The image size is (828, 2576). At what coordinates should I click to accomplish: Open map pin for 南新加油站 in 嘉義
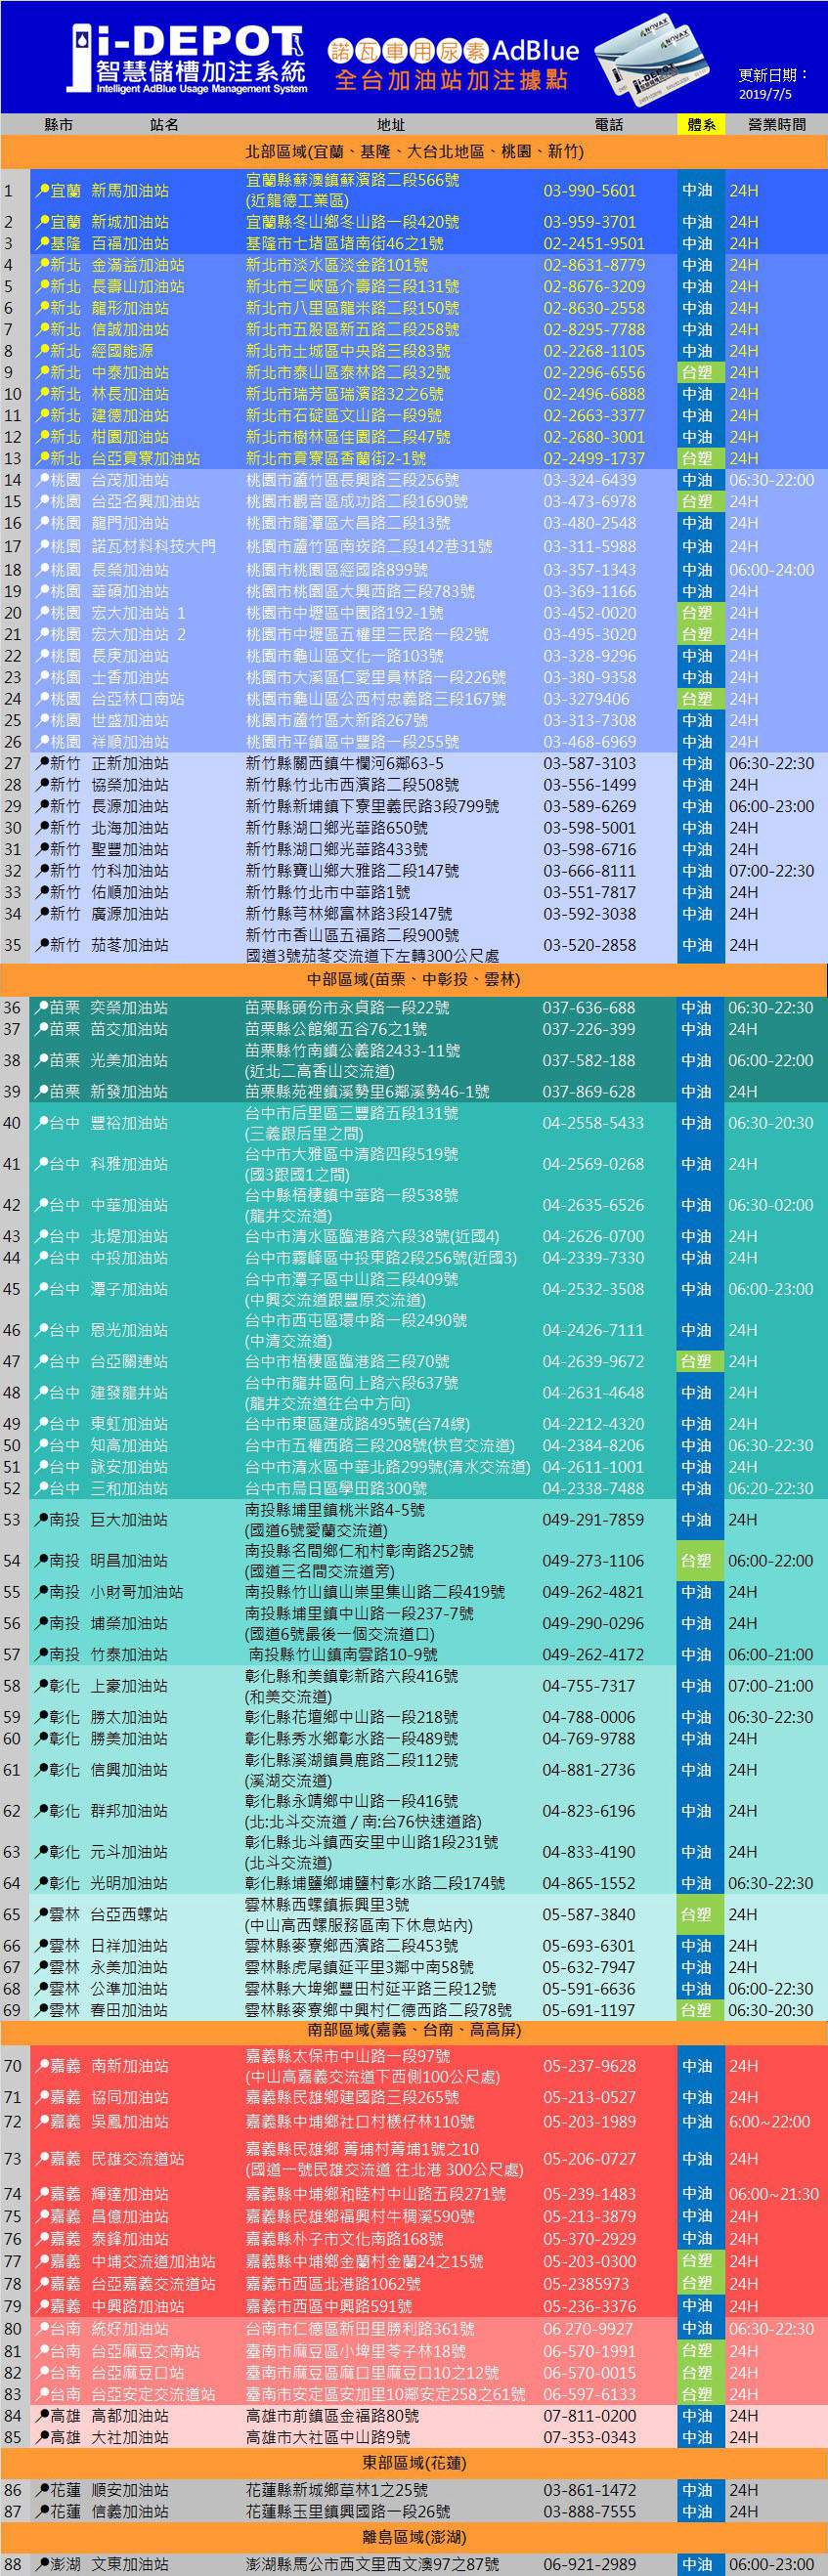pos(42,2066)
